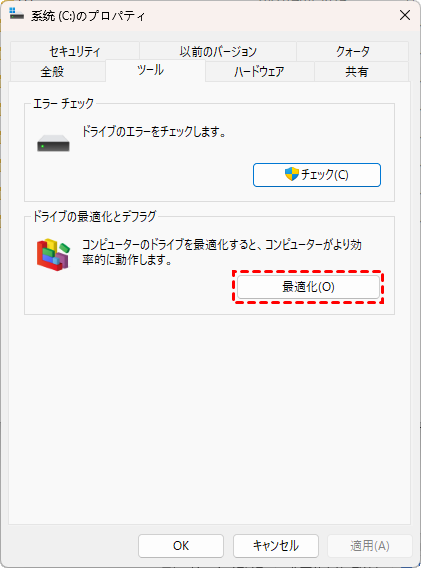Click the チェック(C) button with shield
The height and width of the screenshot is (568, 421).
[317, 175]
